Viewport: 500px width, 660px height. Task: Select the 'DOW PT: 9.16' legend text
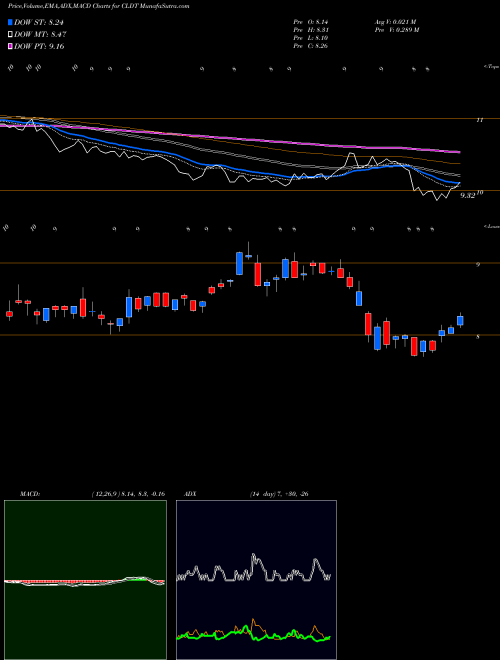[39, 46]
